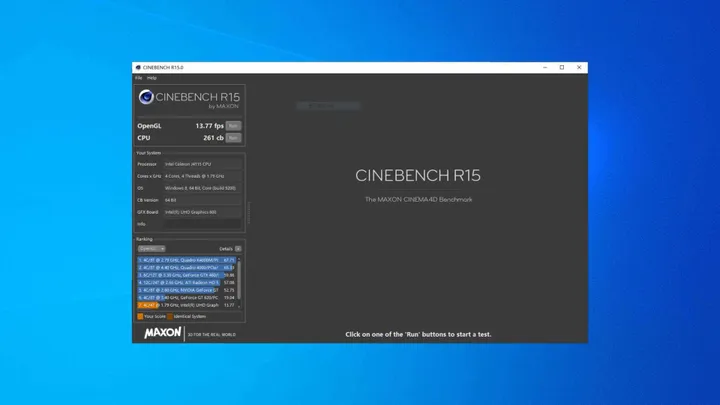Screen dimensions: 720x405
Task: Click the OpenGL score 13.77 fps
Action: click(x=209, y=126)
